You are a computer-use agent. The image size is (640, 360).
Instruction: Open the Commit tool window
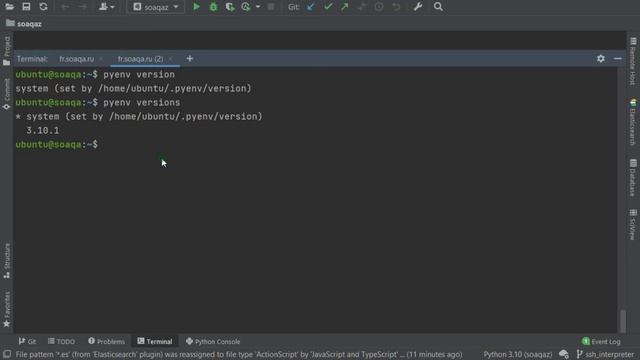coord(7,94)
